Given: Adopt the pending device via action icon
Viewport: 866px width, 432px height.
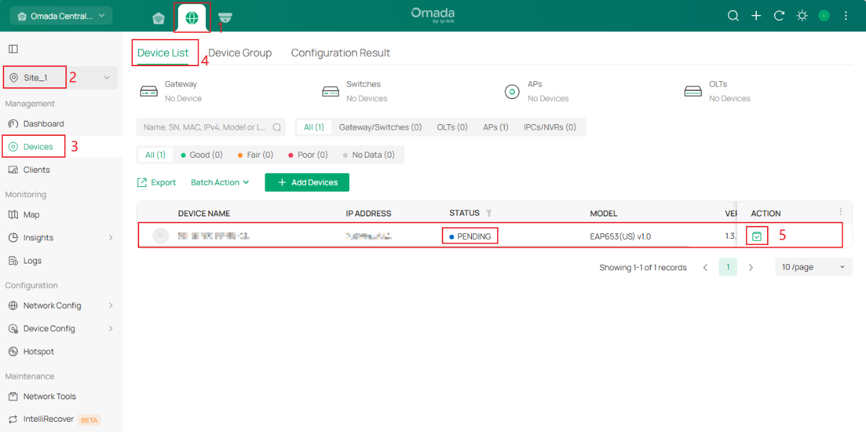Looking at the screenshot, I should (757, 236).
